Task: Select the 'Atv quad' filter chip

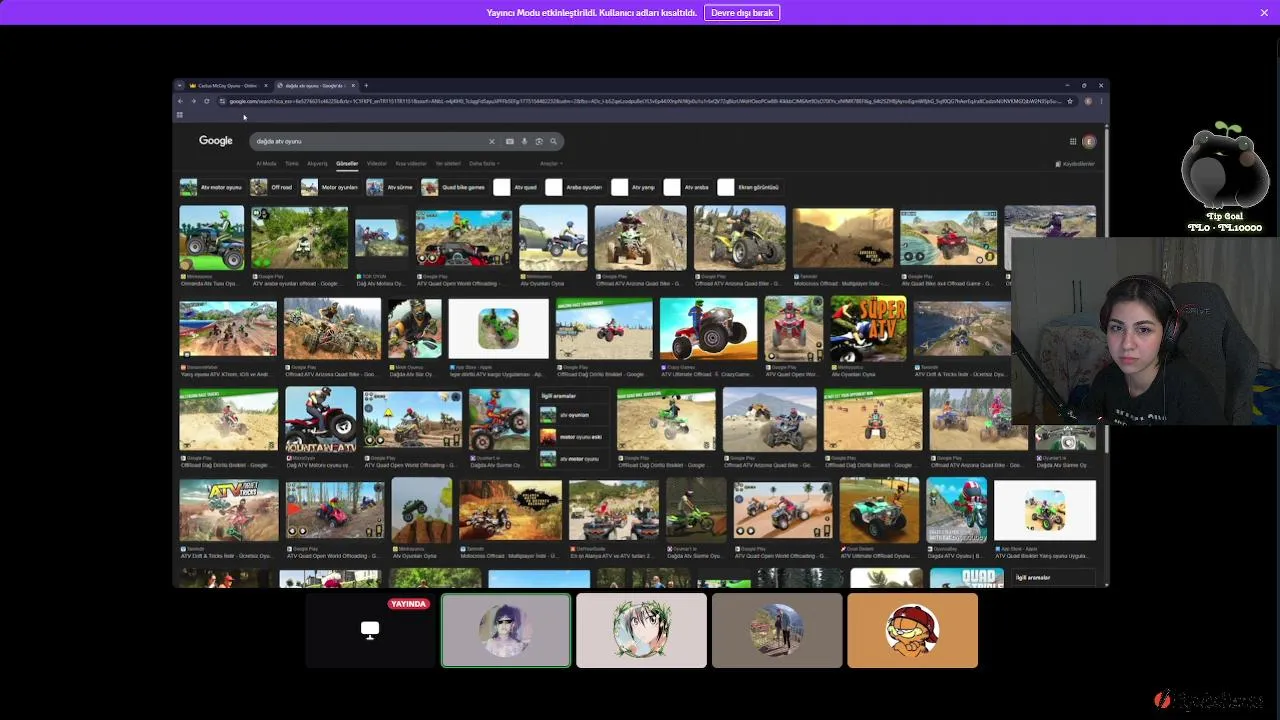Action: point(516,187)
